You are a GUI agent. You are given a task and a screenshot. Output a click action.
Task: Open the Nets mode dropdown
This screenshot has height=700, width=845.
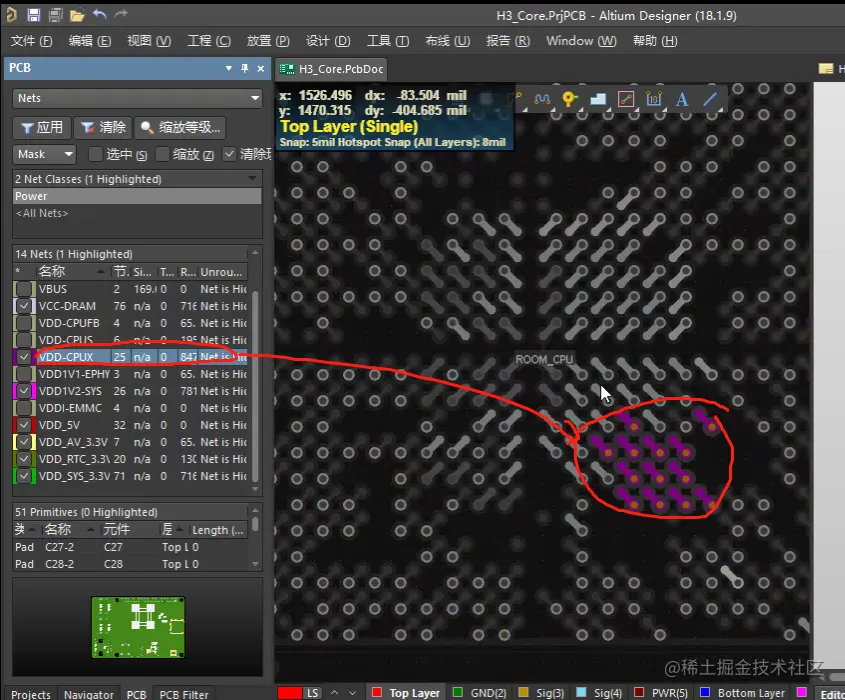137,98
